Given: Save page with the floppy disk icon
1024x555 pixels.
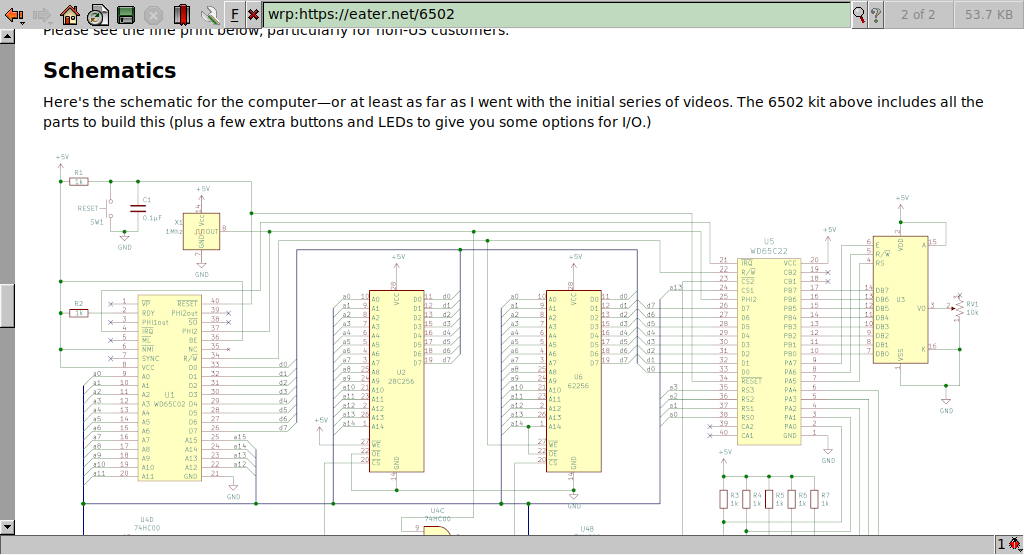Looking at the screenshot, I should 125,14.
